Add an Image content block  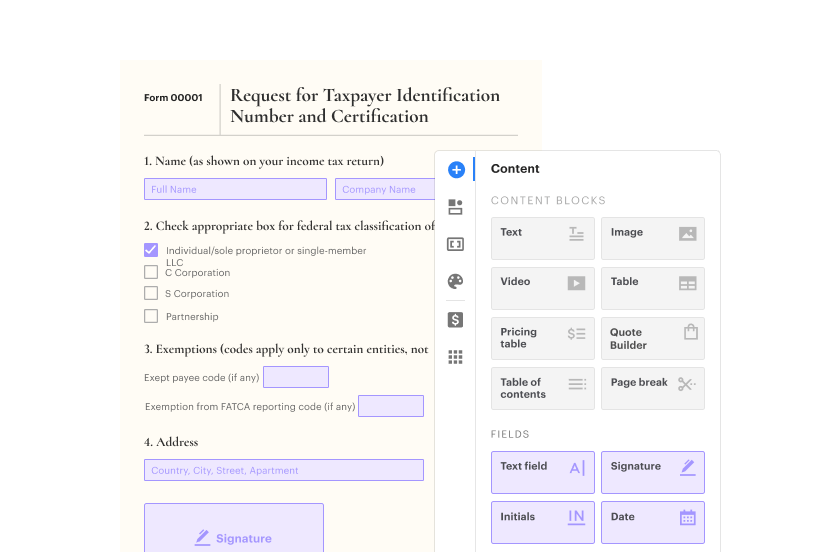[653, 238]
